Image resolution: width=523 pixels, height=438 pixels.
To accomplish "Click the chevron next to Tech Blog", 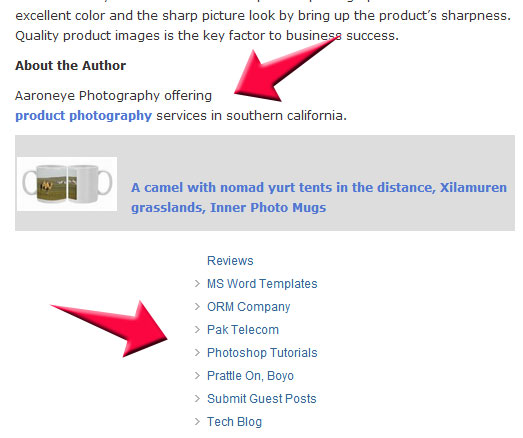I will (197, 422).
